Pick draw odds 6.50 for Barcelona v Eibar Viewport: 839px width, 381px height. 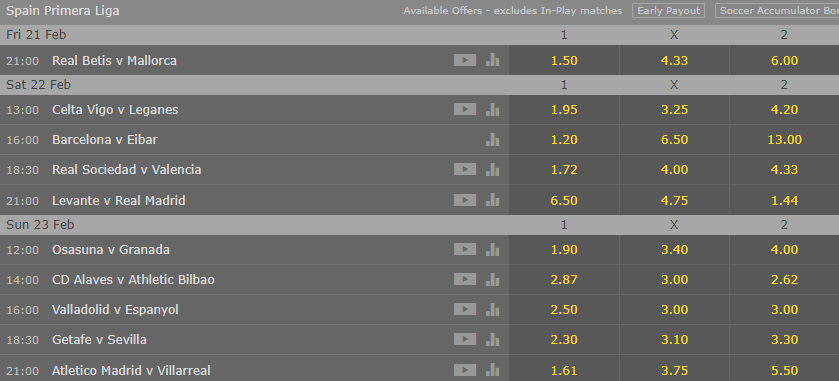tap(674, 140)
